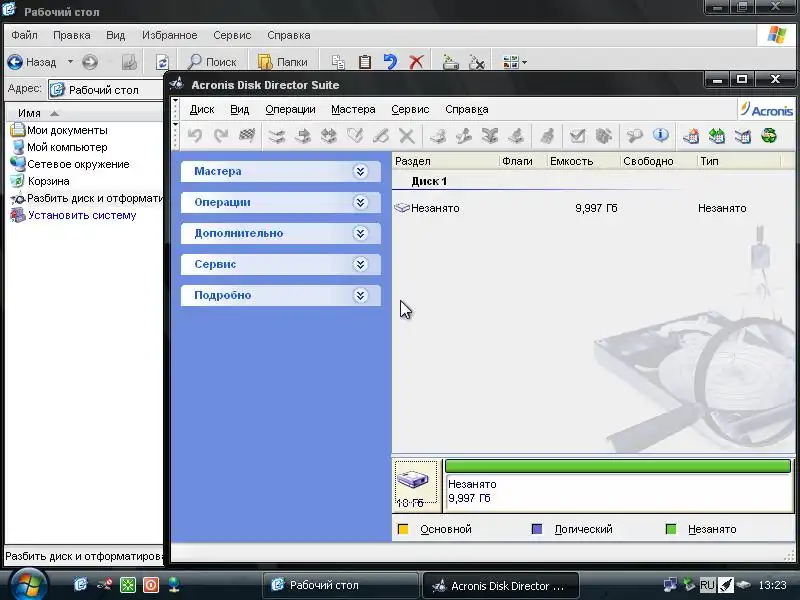Sort by the Имя column header
The width and height of the screenshot is (800, 600).
pyautogui.click(x=84, y=113)
